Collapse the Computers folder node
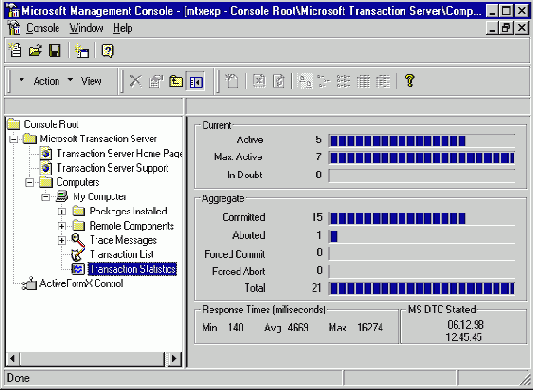The width and height of the screenshot is (533, 390). [30, 183]
